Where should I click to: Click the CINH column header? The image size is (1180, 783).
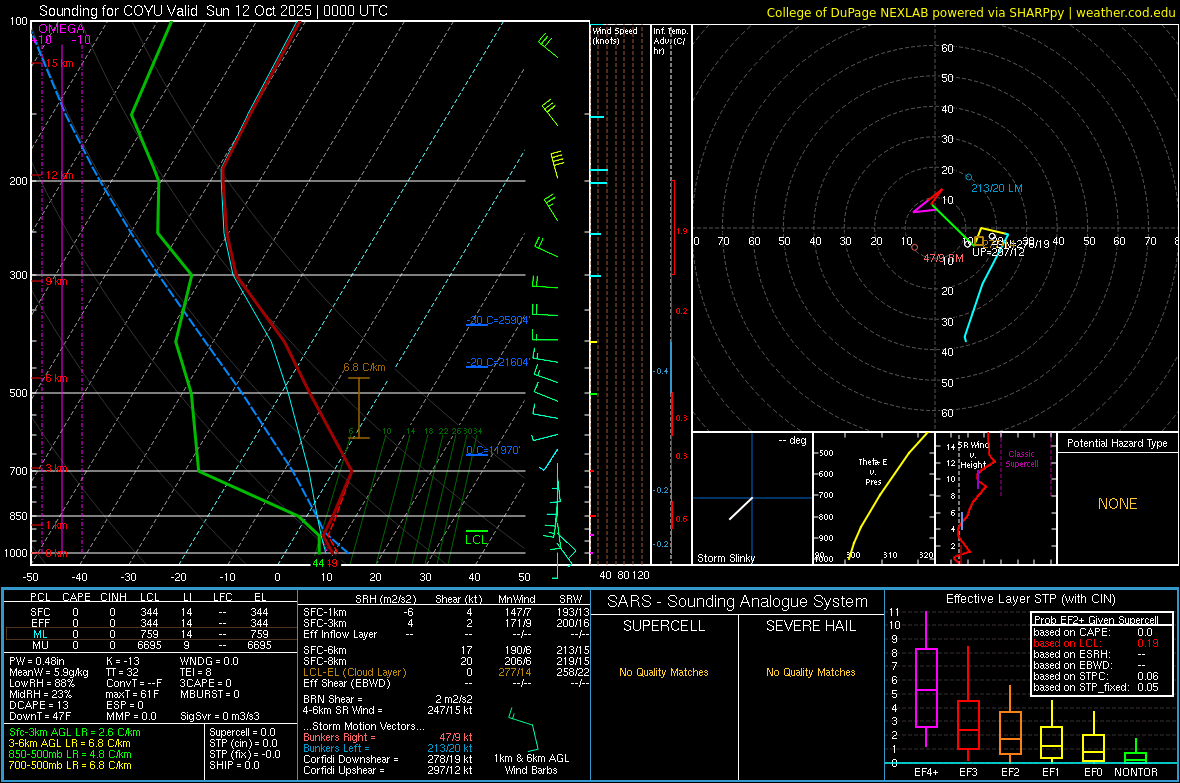(x=114, y=597)
